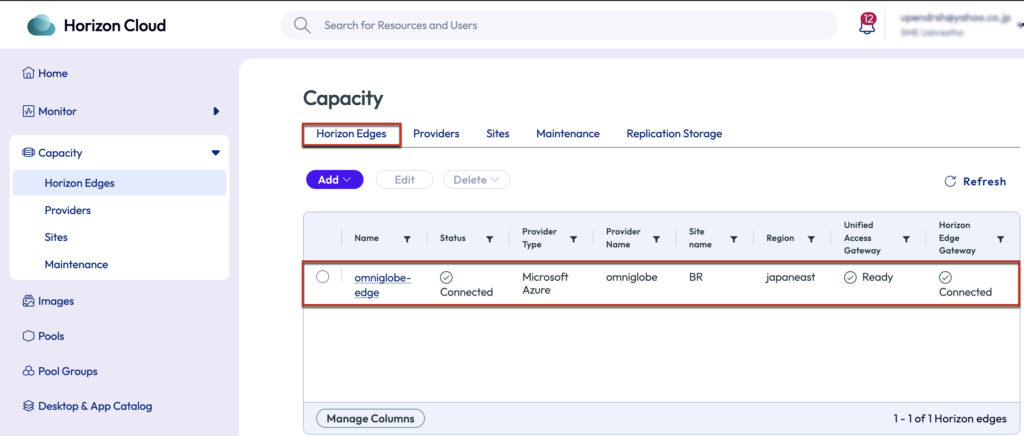Filter the Status column
1024x436 pixels.
point(489,239)
